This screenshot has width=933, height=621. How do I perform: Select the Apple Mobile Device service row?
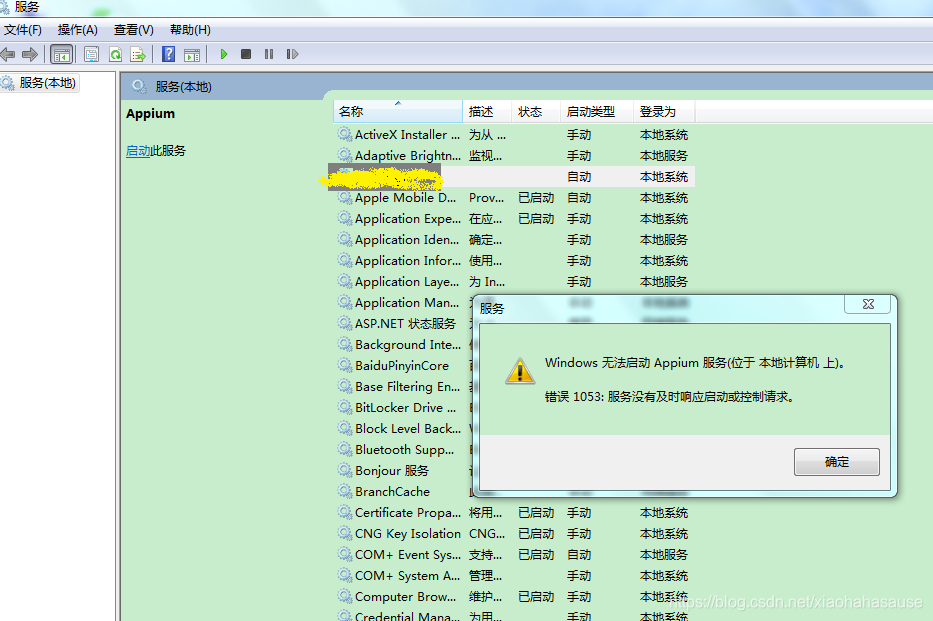(514, 198)
